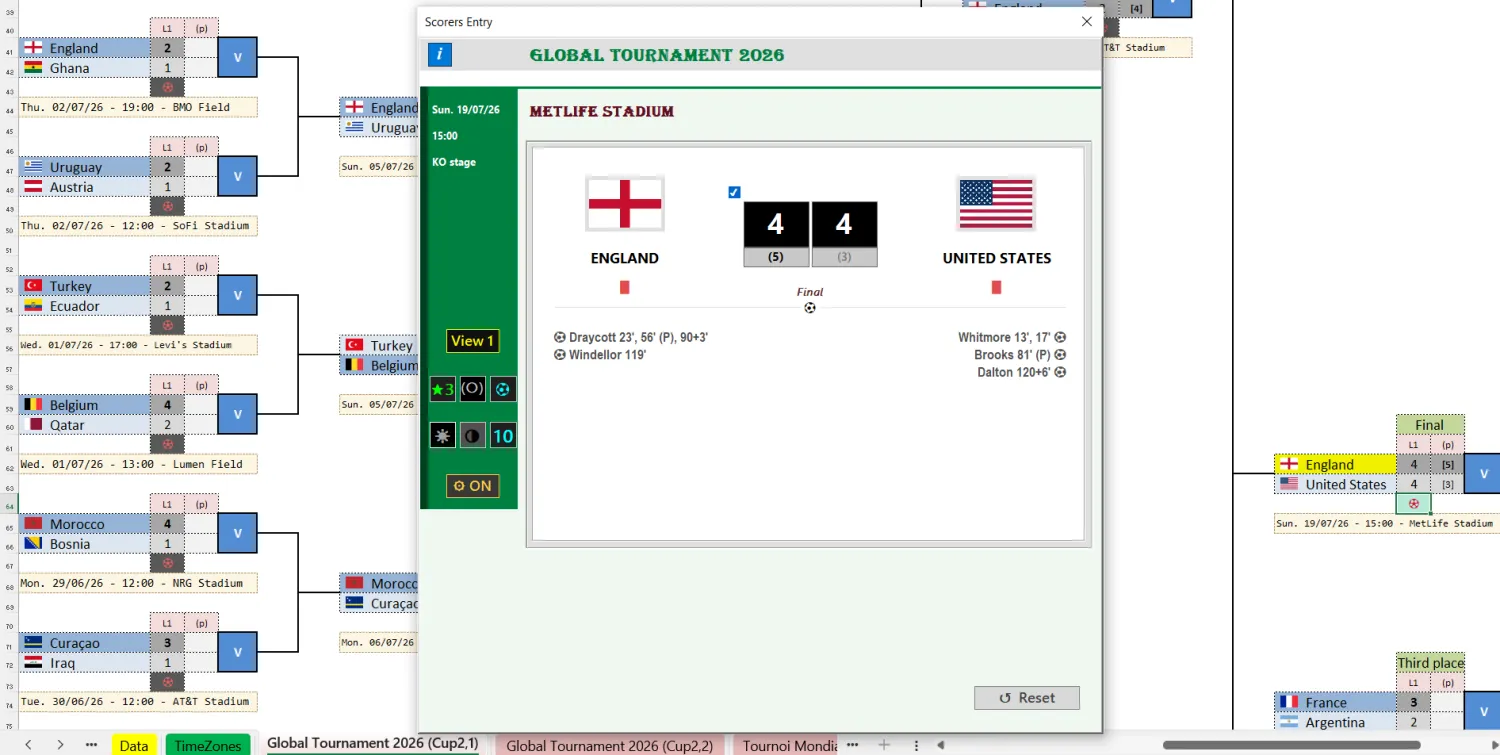Add a new sheet with the plus button
The image size is (1500, 755).
pyautogui.click(x=884, y=745)
